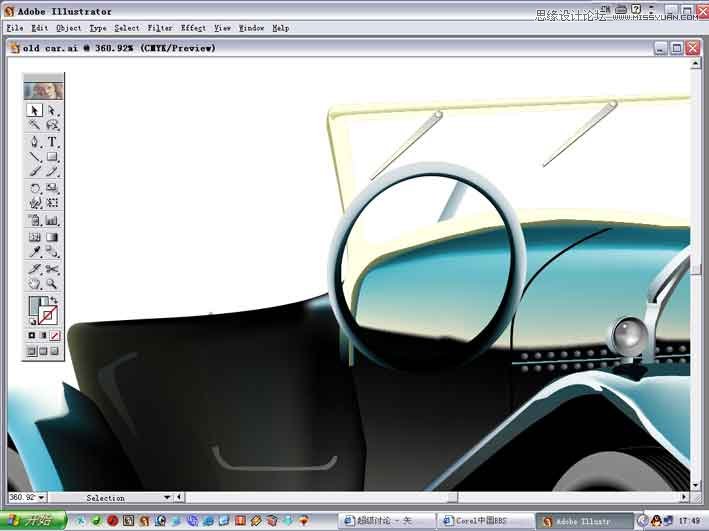Select the Rotate tool

(x=34, y=188)
